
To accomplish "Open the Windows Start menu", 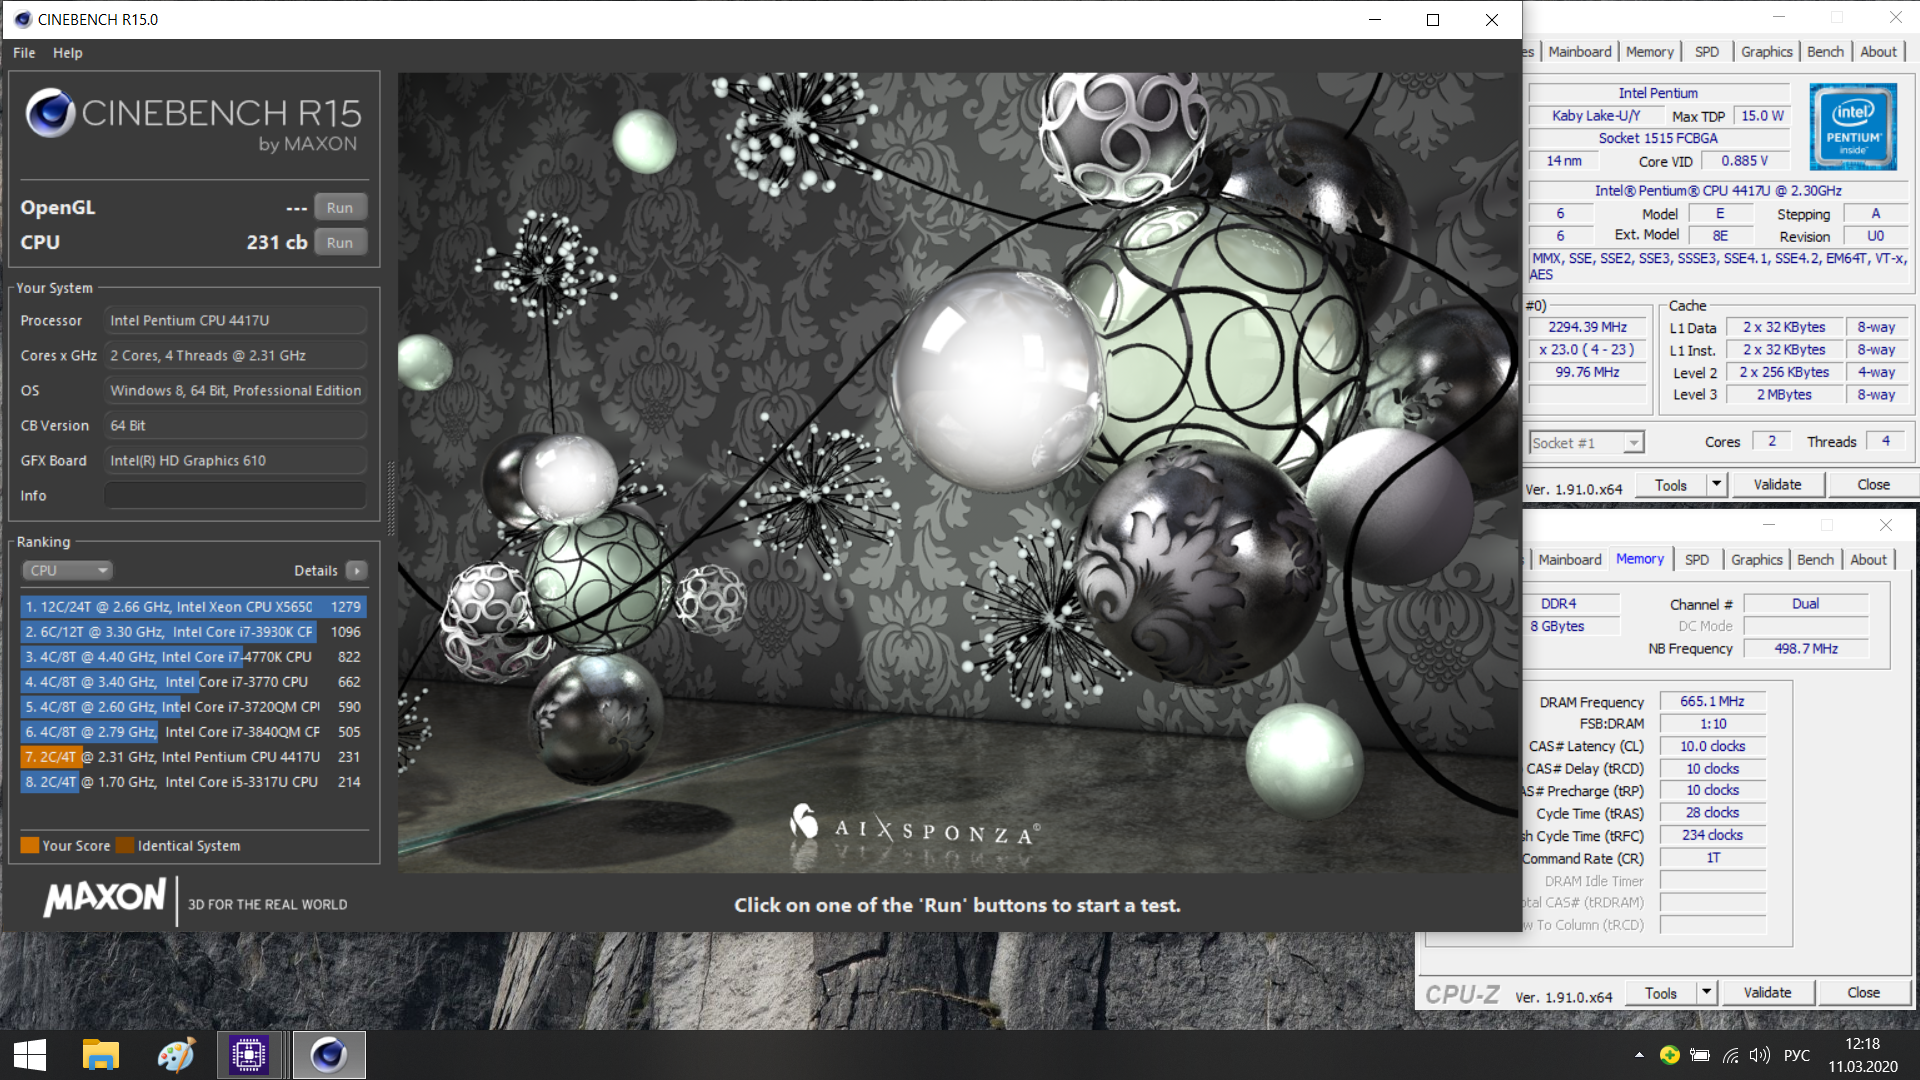I will pos(30,1055).
